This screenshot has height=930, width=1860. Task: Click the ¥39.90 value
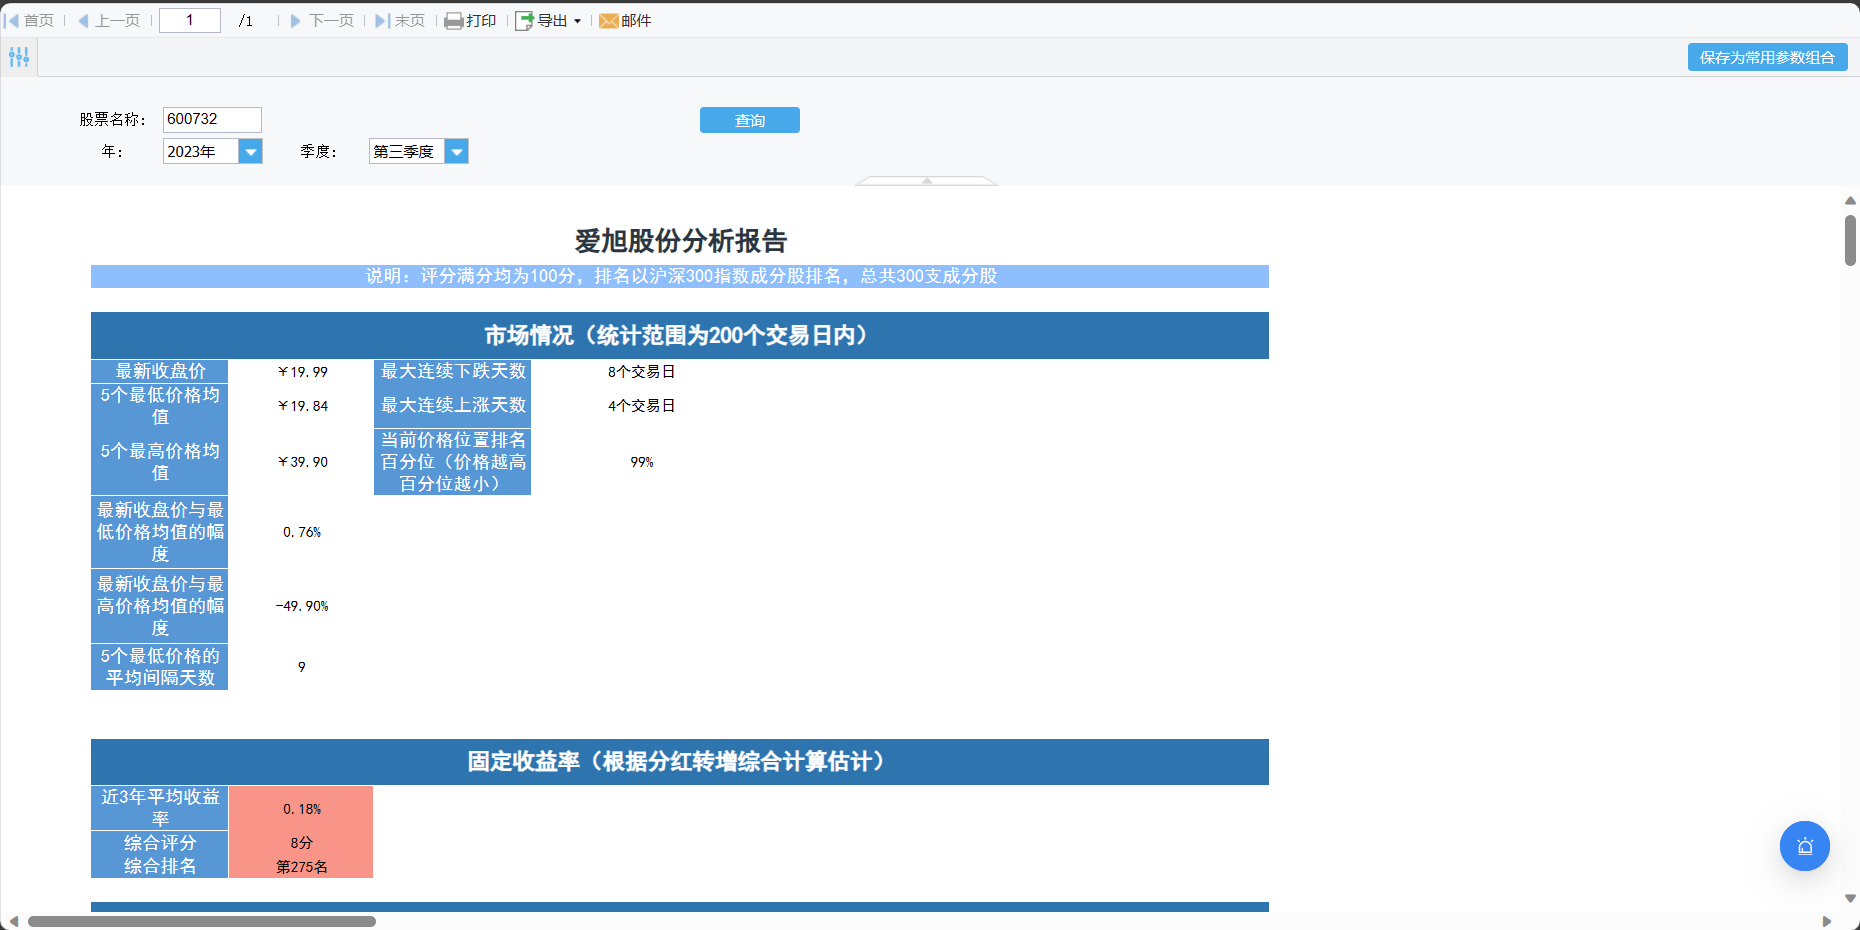coord(302,462)
